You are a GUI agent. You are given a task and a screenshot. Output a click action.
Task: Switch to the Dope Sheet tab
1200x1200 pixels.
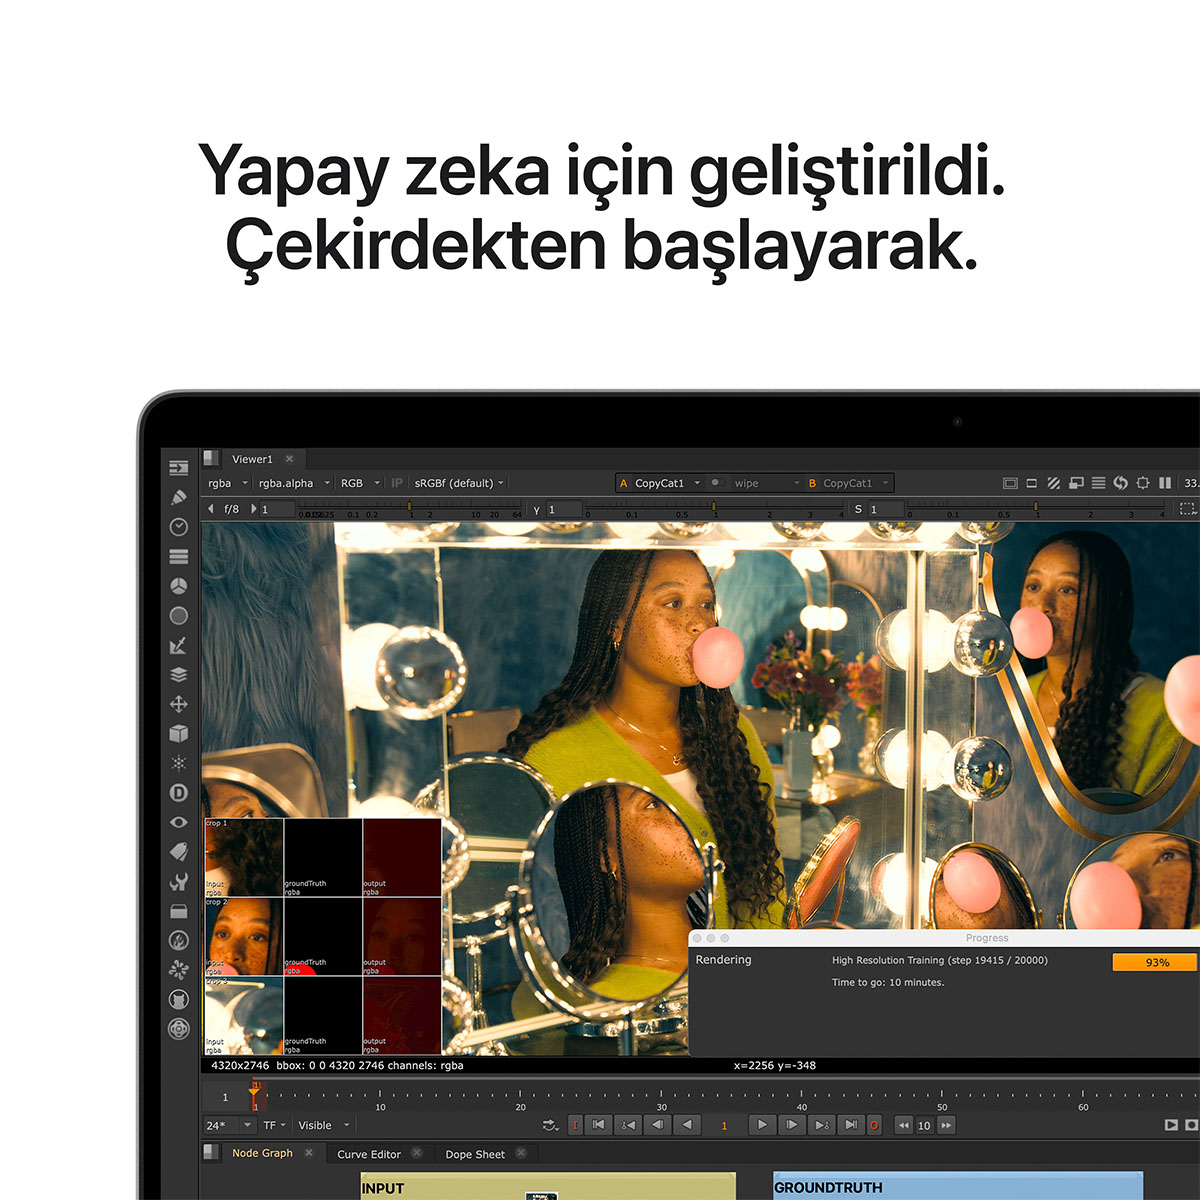tap(475, 1154)
